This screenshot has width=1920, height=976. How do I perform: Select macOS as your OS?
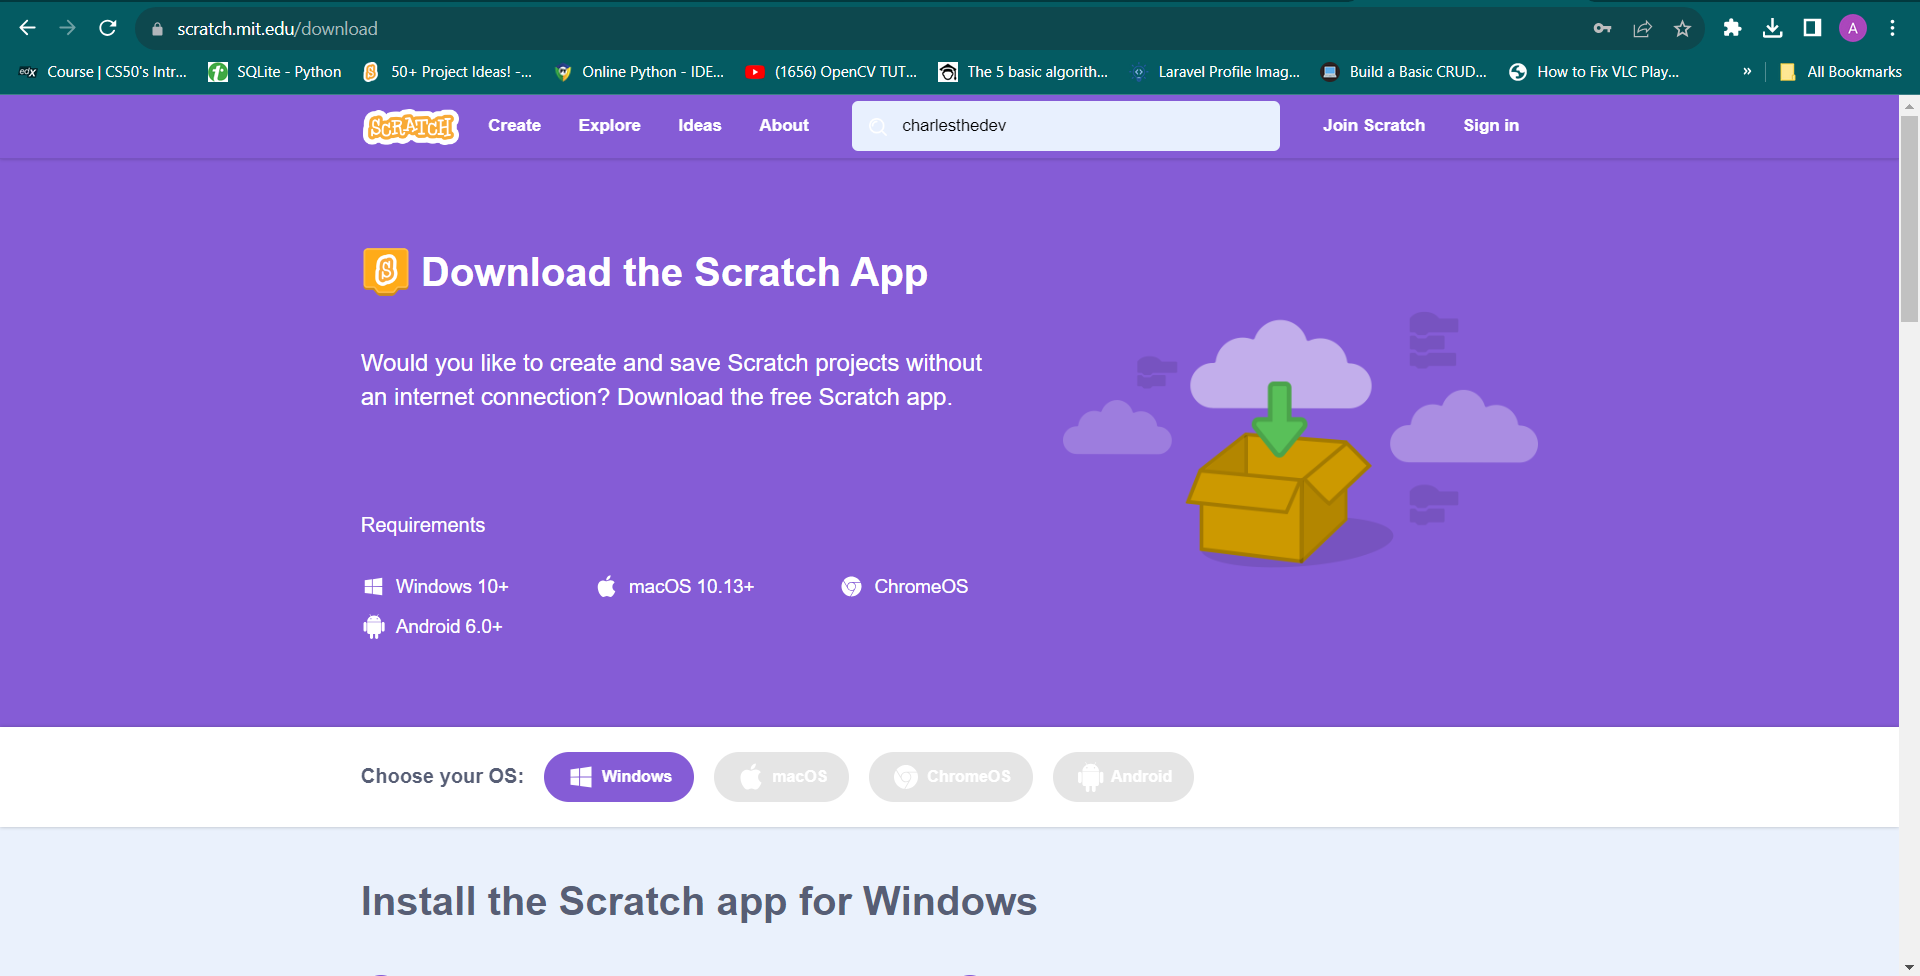tap(781, 777)
